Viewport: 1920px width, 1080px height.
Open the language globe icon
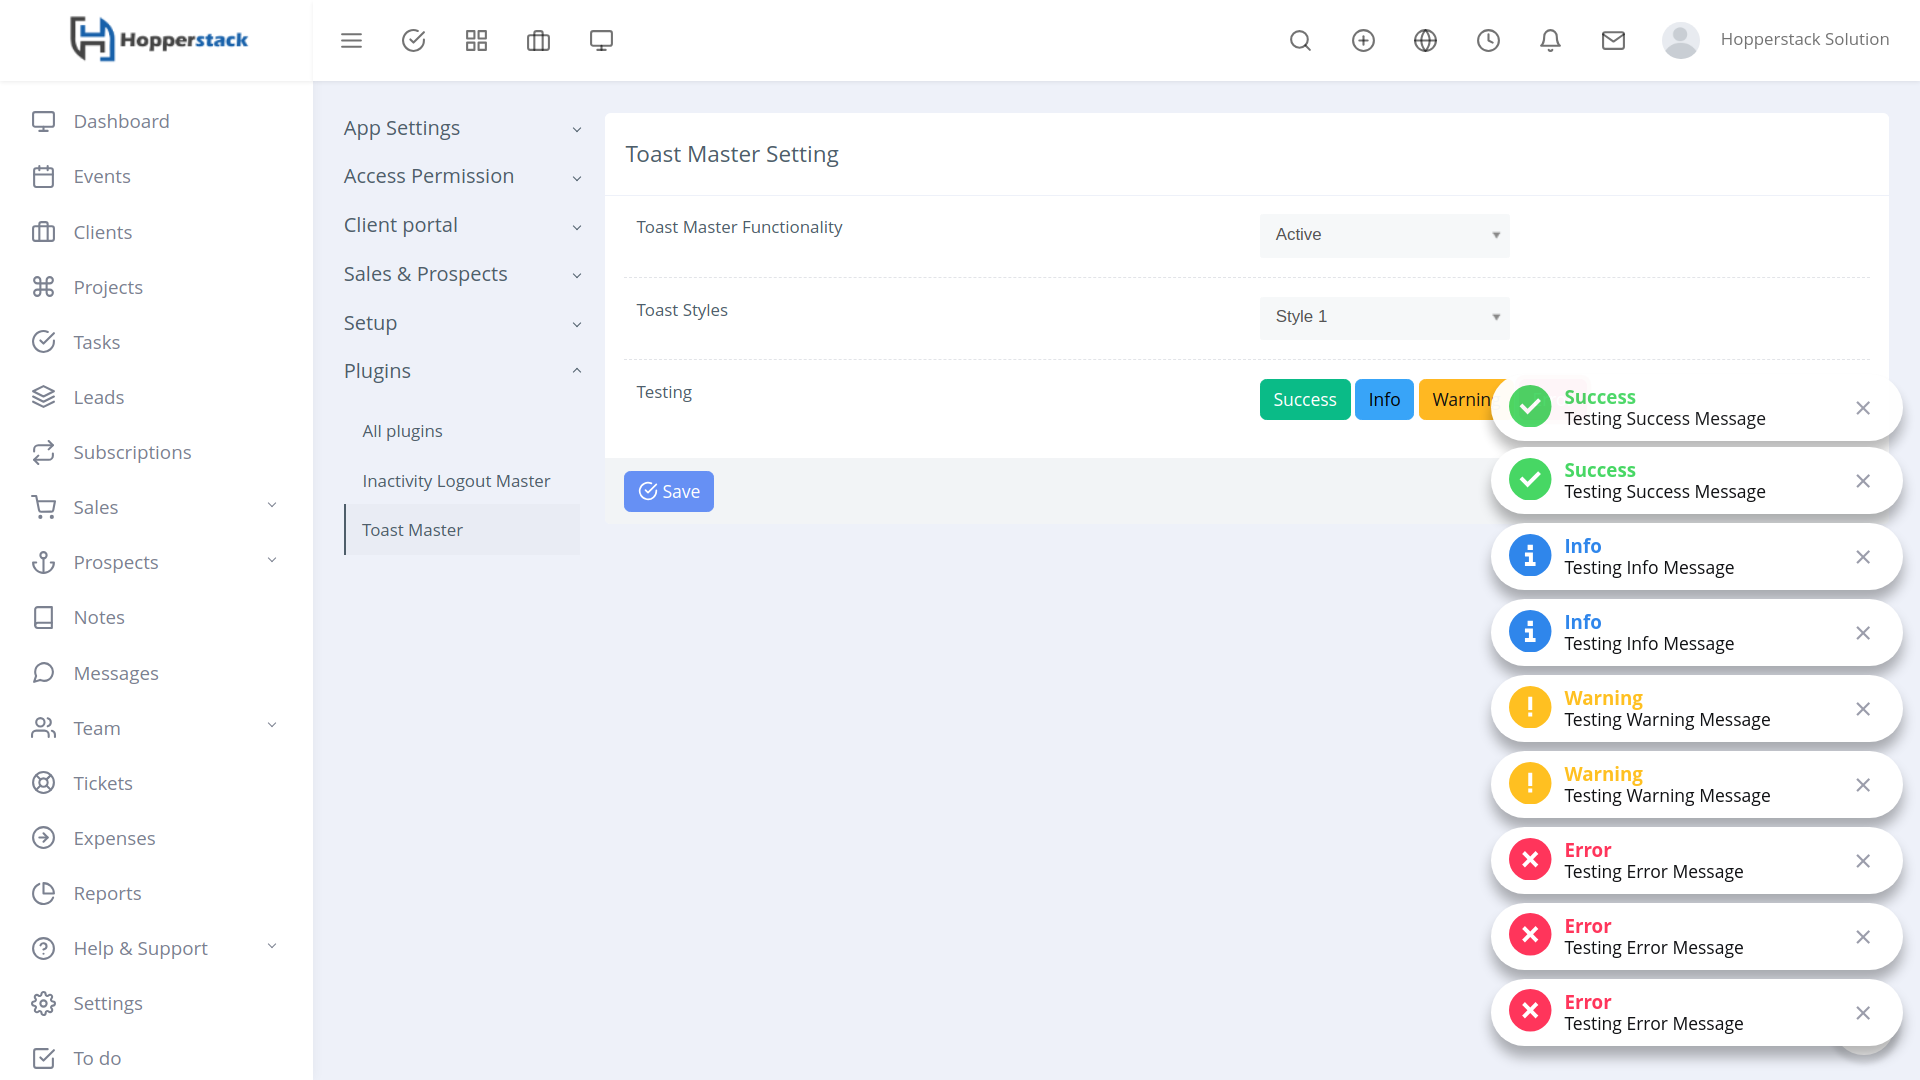click(x=1425, y=40)
